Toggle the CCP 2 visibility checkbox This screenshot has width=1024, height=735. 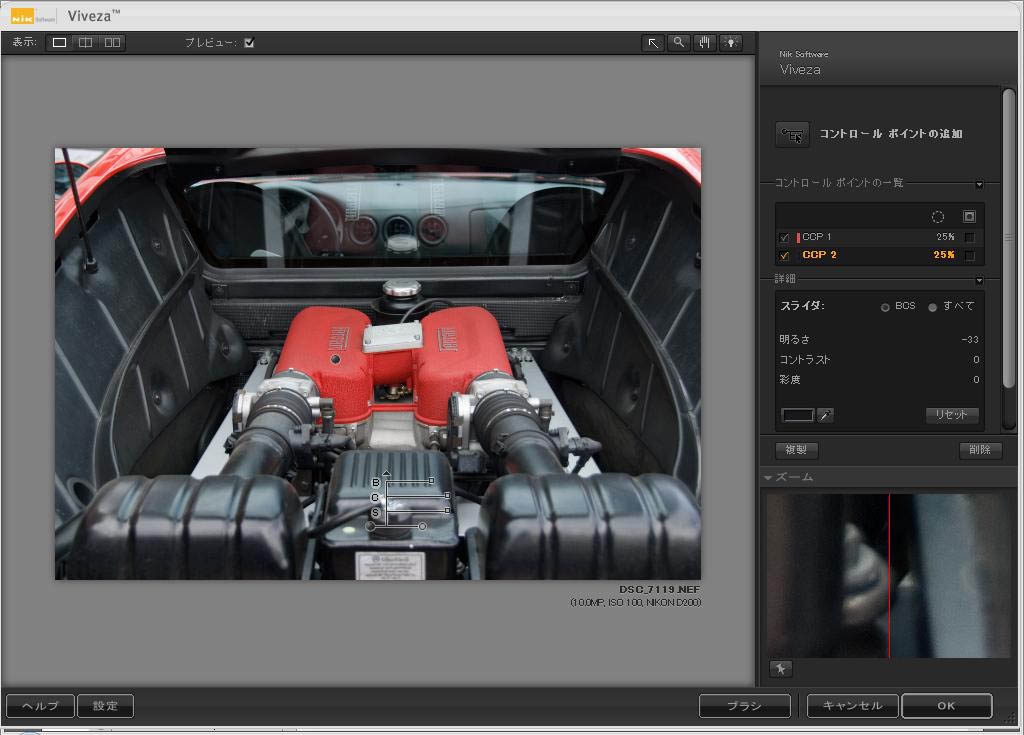[784, 256]
